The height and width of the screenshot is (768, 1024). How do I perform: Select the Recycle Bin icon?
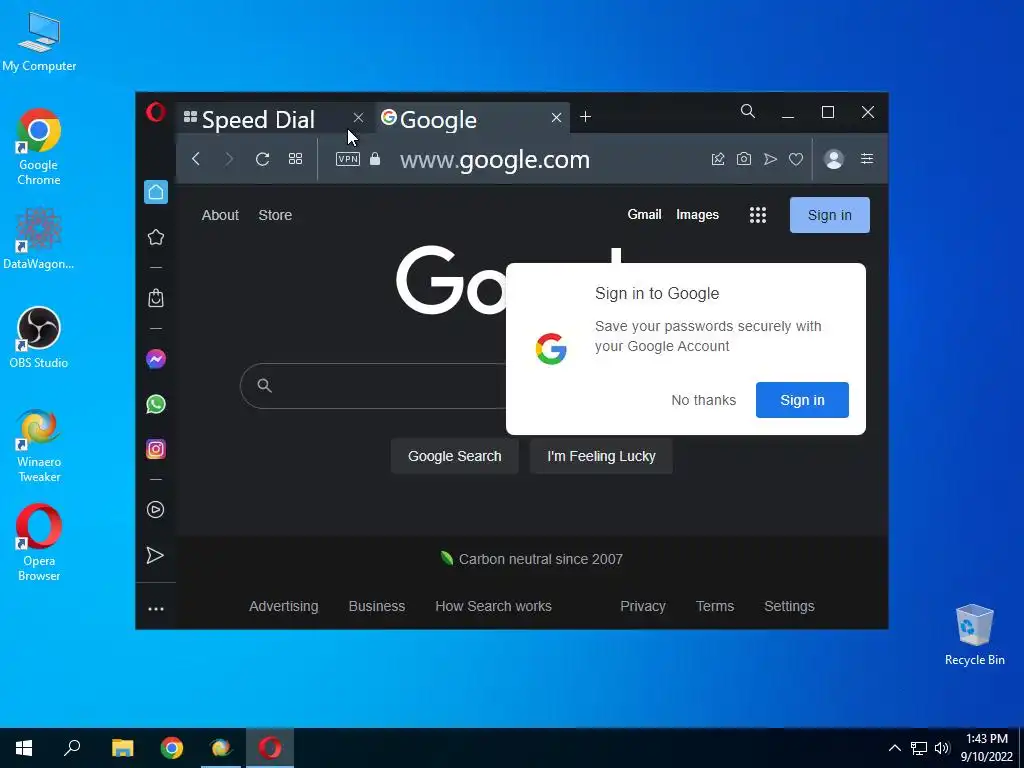974,634
